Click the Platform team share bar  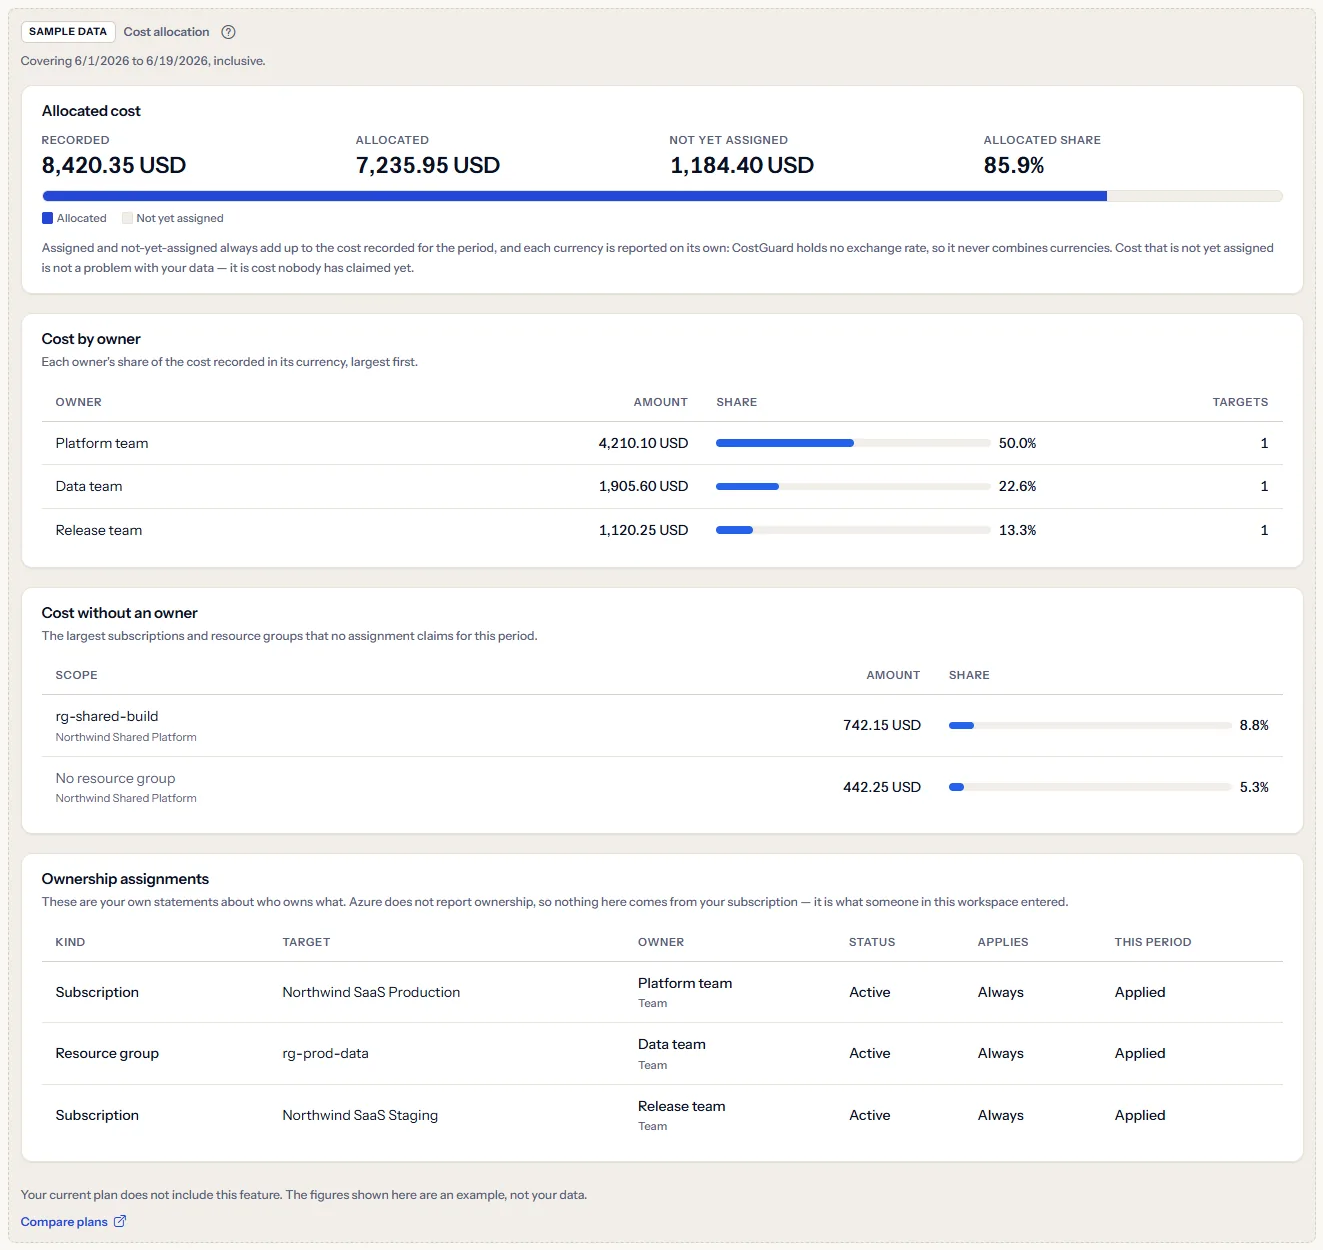853,443
